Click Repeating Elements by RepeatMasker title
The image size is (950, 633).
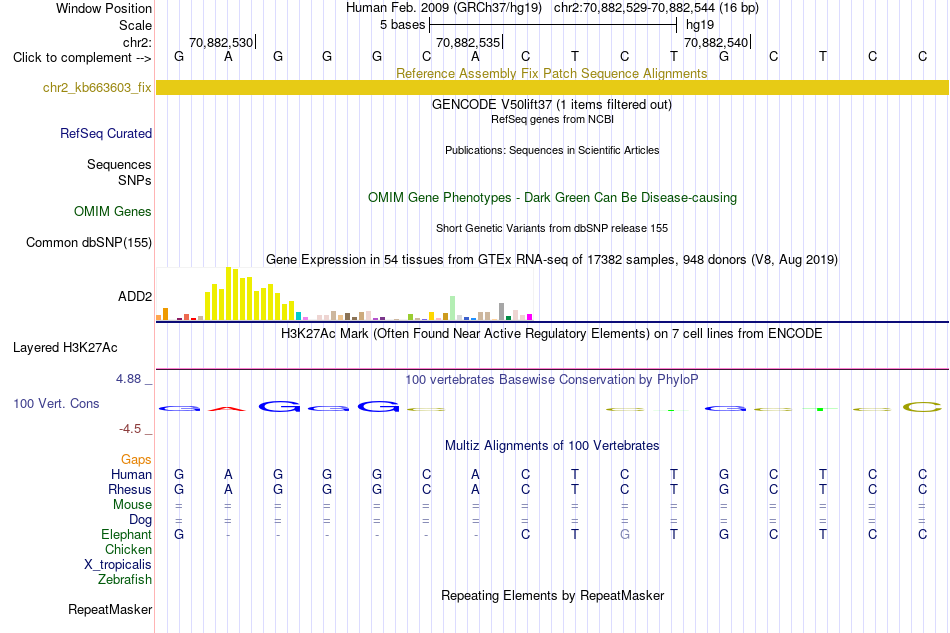(552, 595)
